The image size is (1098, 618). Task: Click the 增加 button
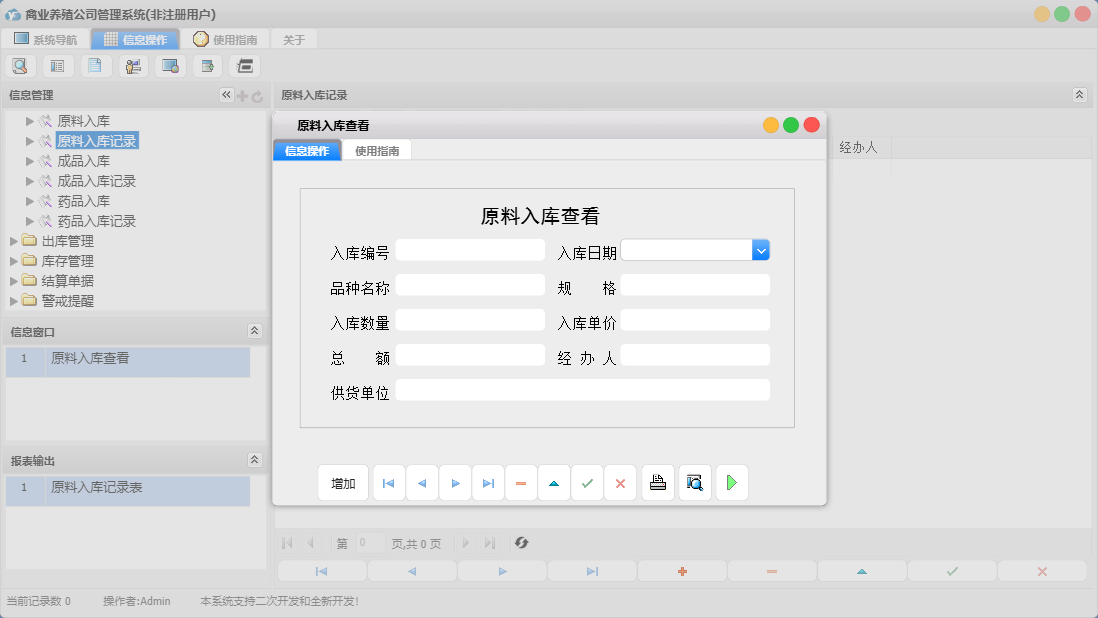pos(343,482)
